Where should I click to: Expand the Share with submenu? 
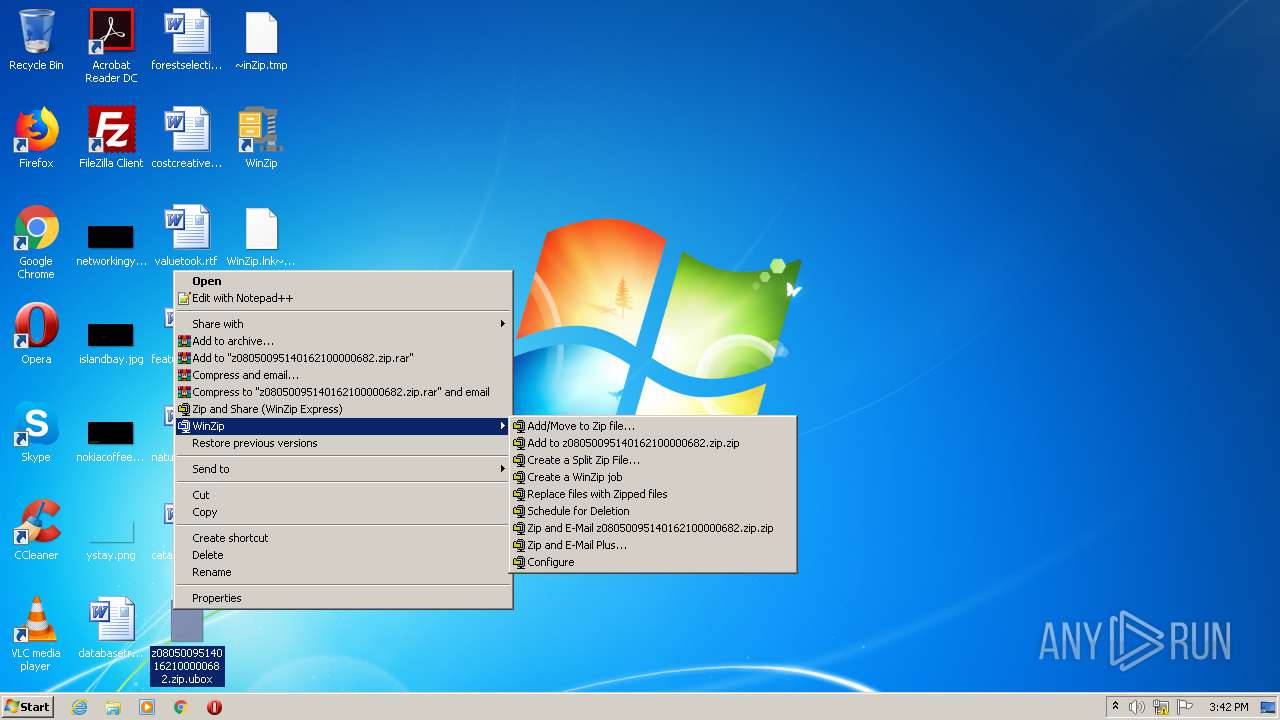[x=343, y=324]
